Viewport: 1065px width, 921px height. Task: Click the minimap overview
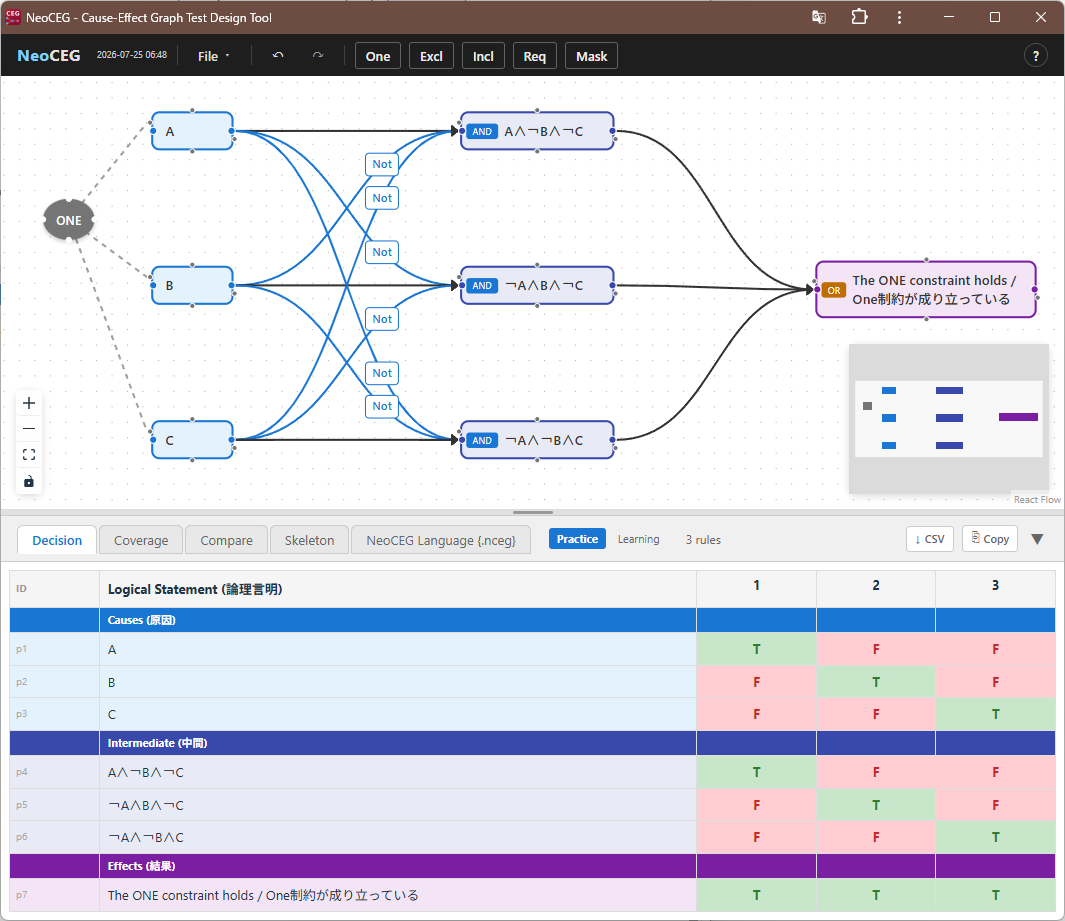(x=949, y=418)
